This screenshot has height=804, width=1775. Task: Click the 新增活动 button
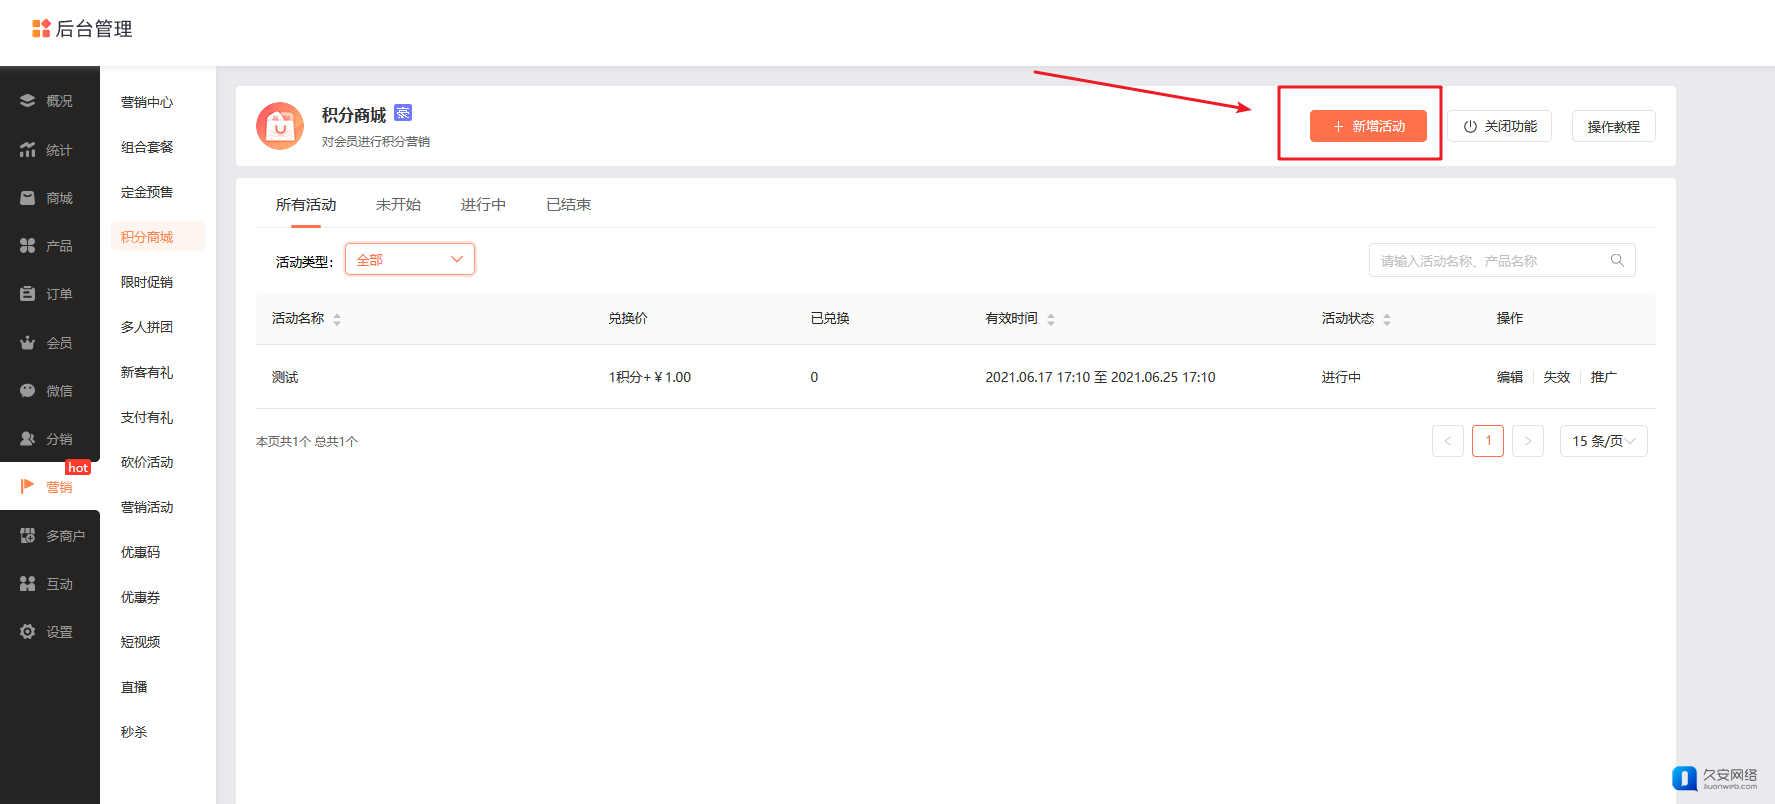(1368, 126)
